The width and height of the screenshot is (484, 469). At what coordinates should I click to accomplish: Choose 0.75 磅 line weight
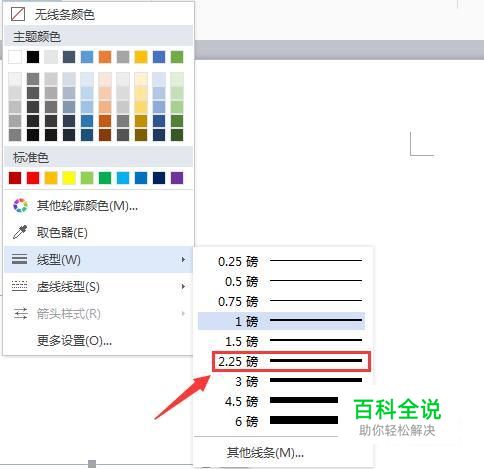coord(282,301)
